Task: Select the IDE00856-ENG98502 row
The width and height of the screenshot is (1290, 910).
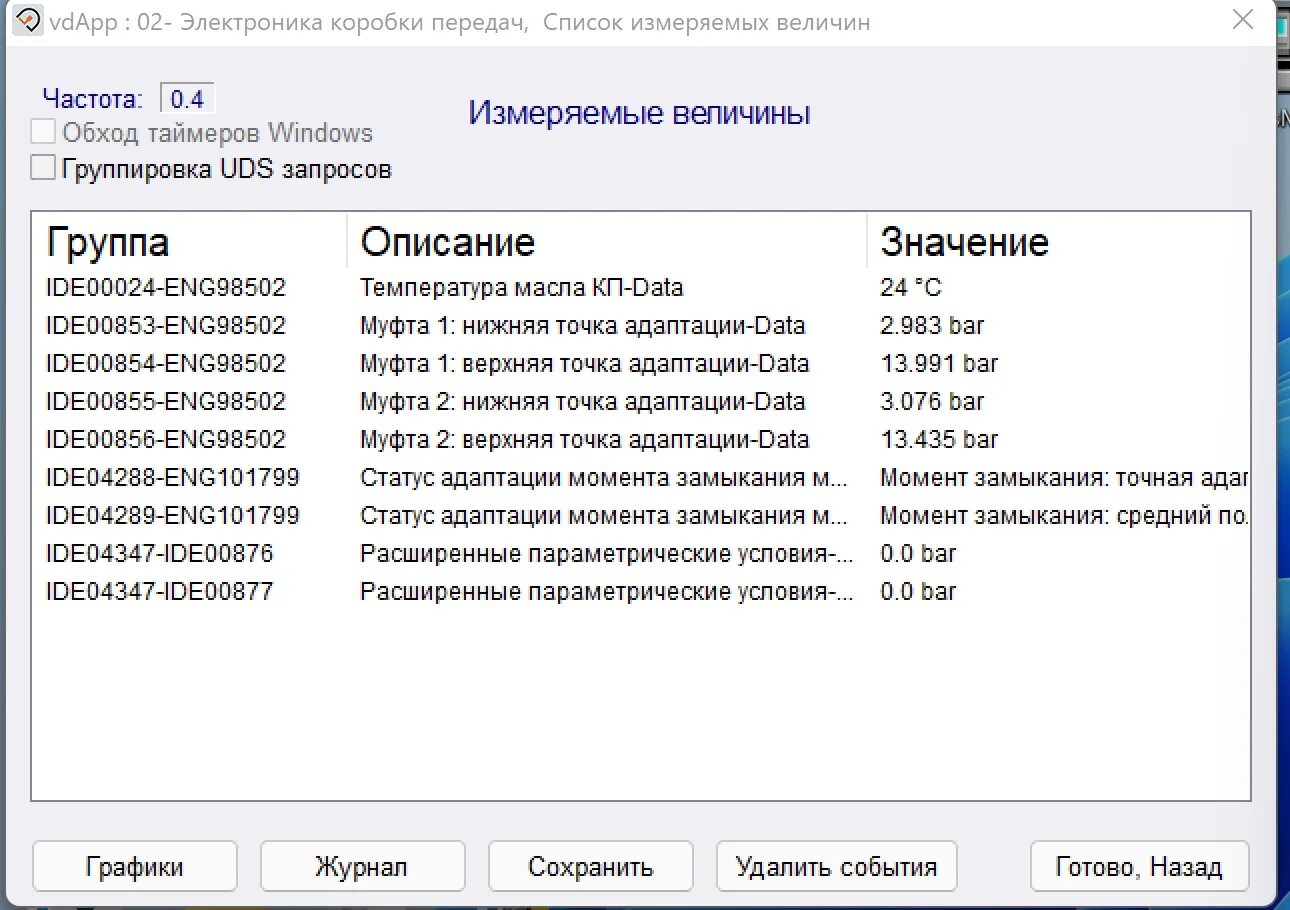Action: point(166,440)
